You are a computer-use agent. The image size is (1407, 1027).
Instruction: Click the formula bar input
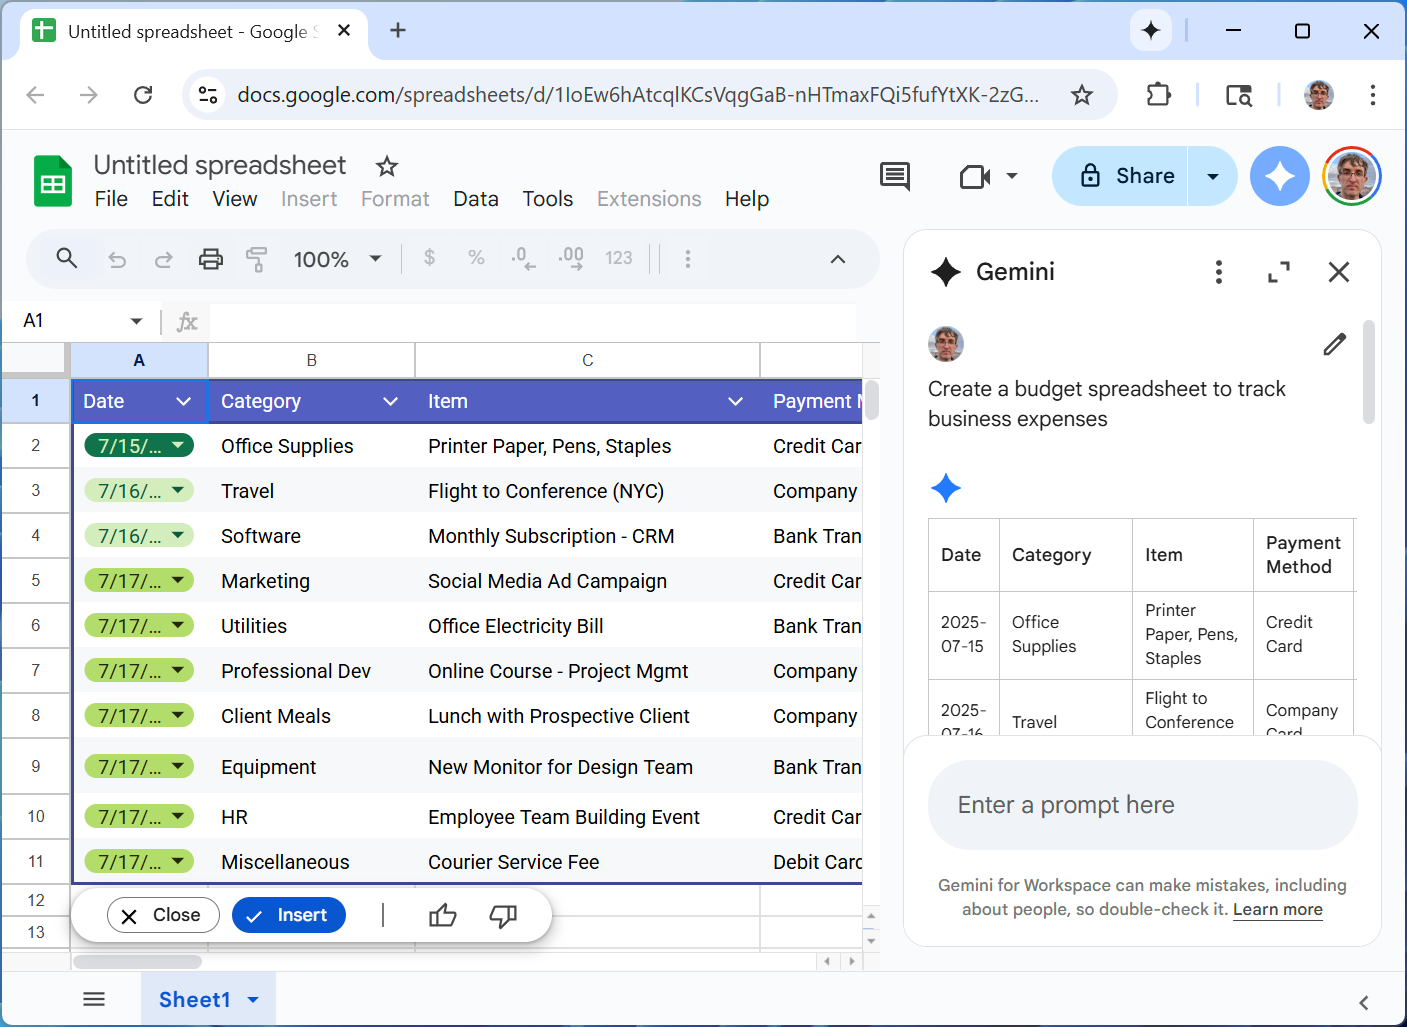pos(533,321)
